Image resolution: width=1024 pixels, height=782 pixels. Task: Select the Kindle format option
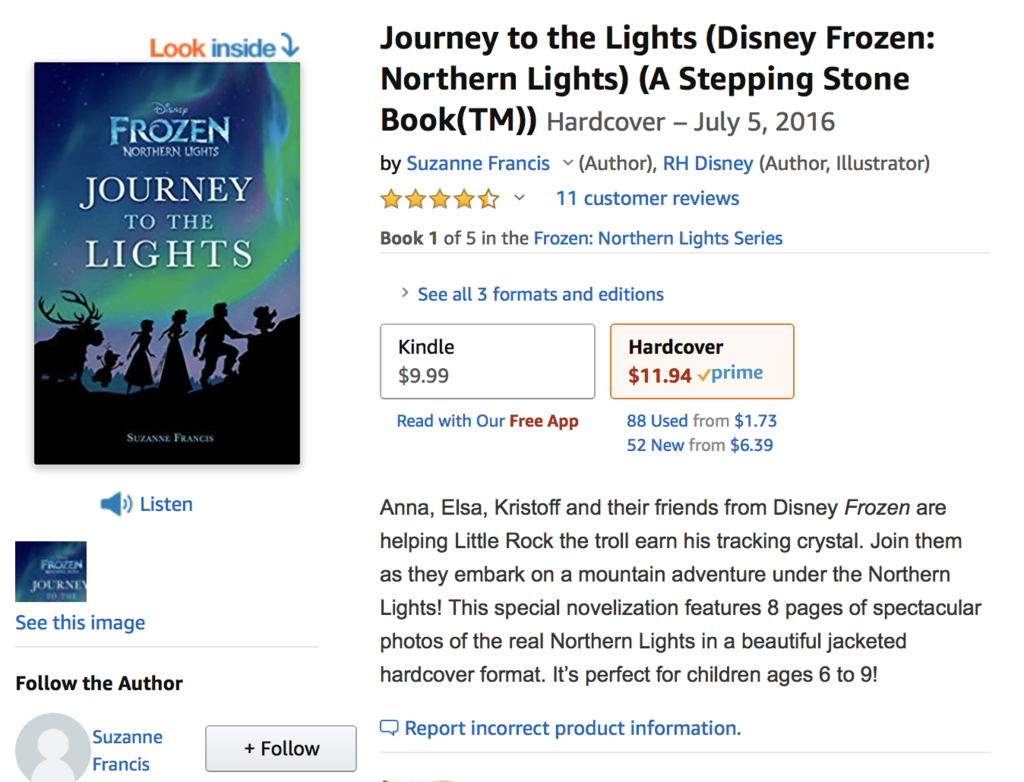(487, 361)
